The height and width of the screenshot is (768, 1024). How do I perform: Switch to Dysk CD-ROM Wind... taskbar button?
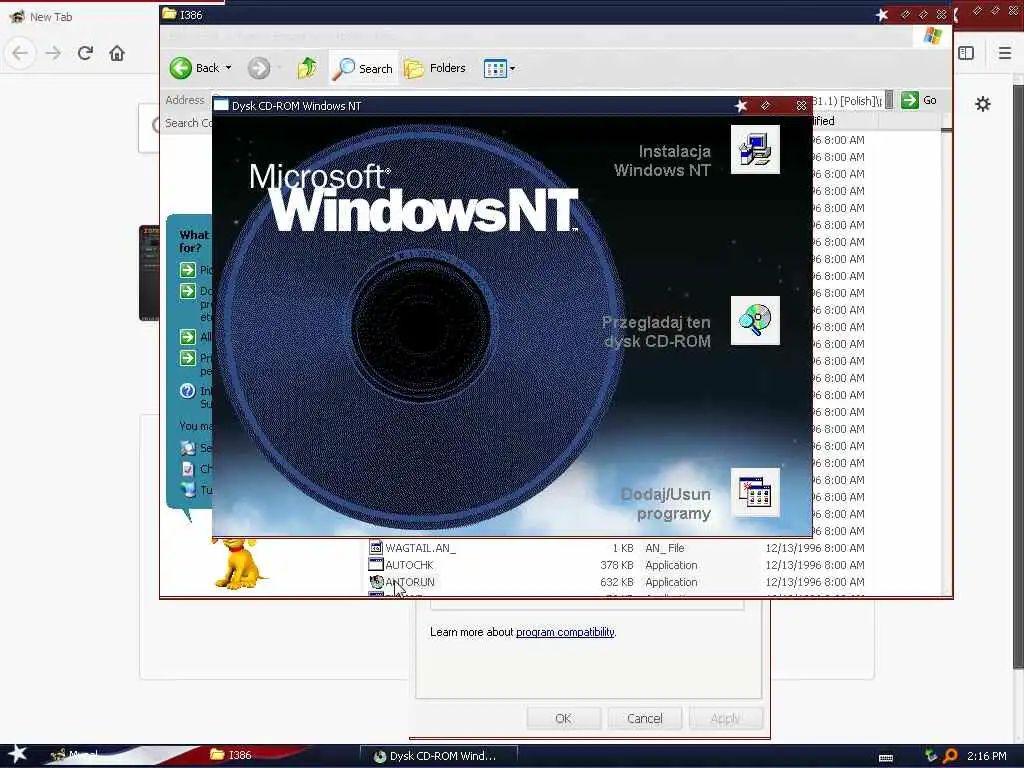point(438,756)
